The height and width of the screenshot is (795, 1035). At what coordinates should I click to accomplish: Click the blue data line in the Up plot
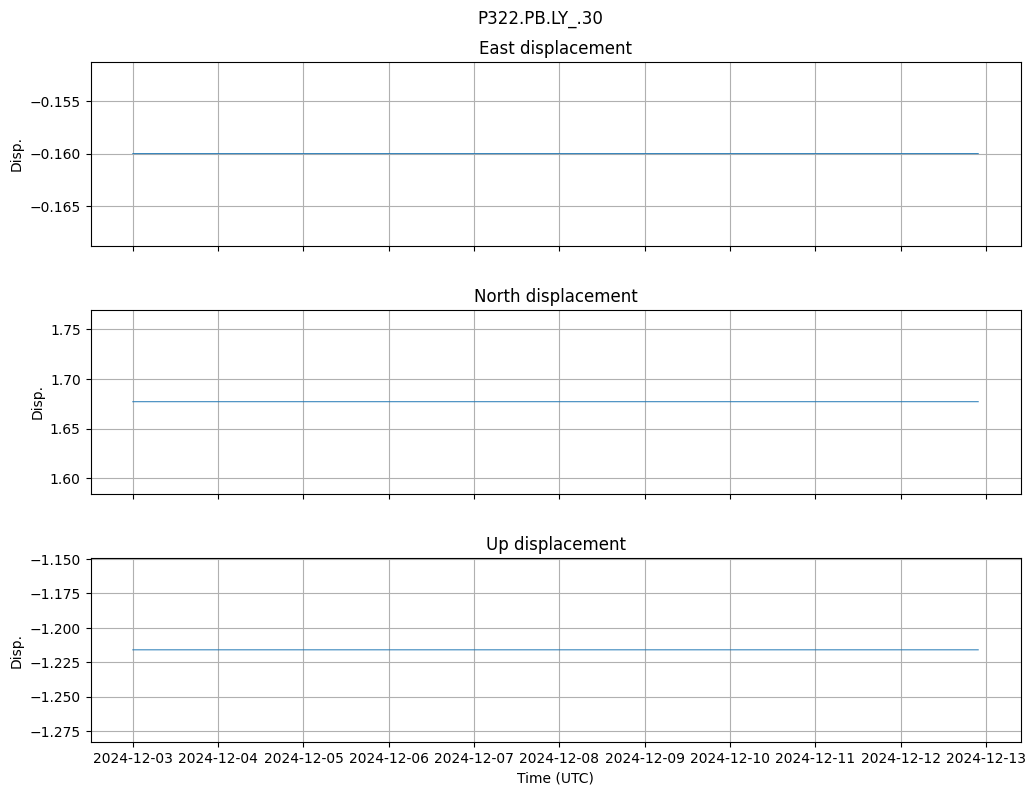[555, 650]
